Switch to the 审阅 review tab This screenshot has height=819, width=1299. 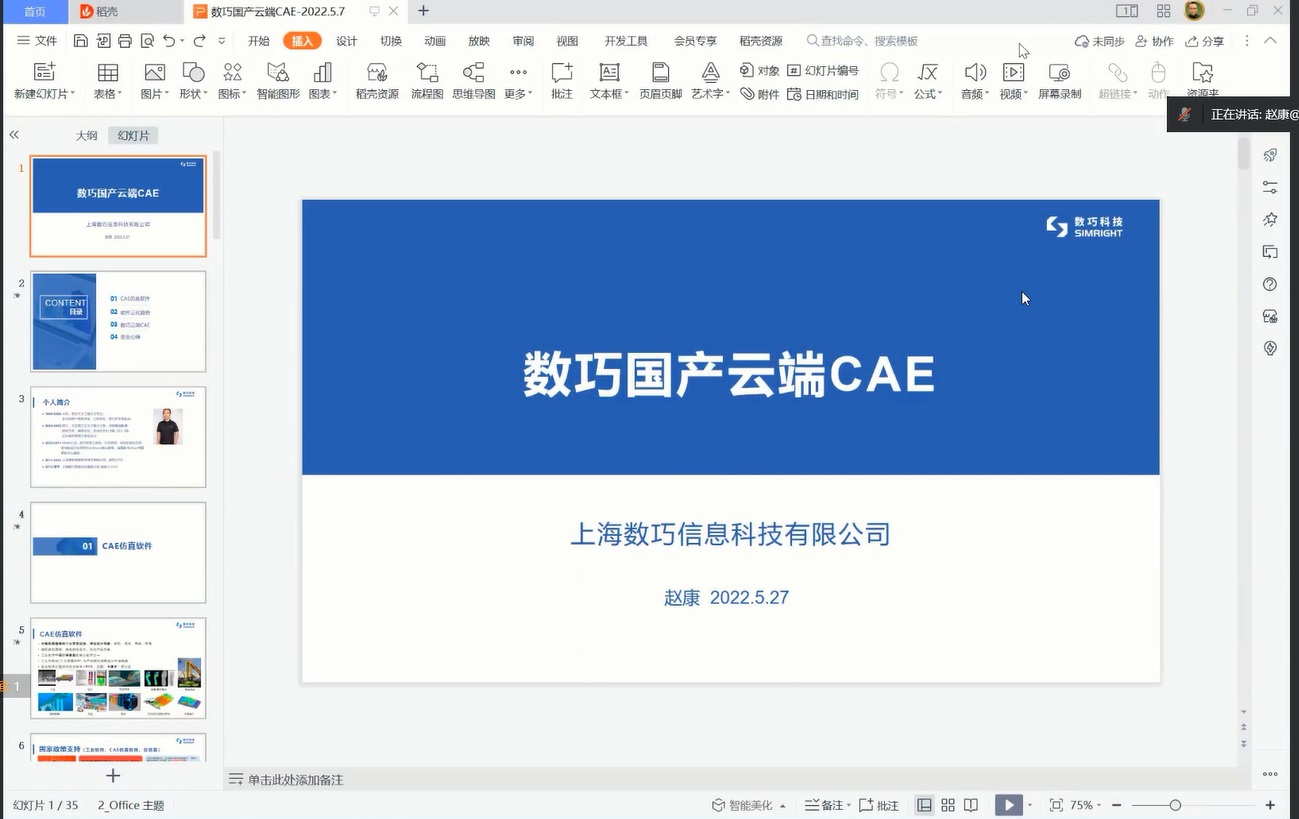(x=523, y=41)
